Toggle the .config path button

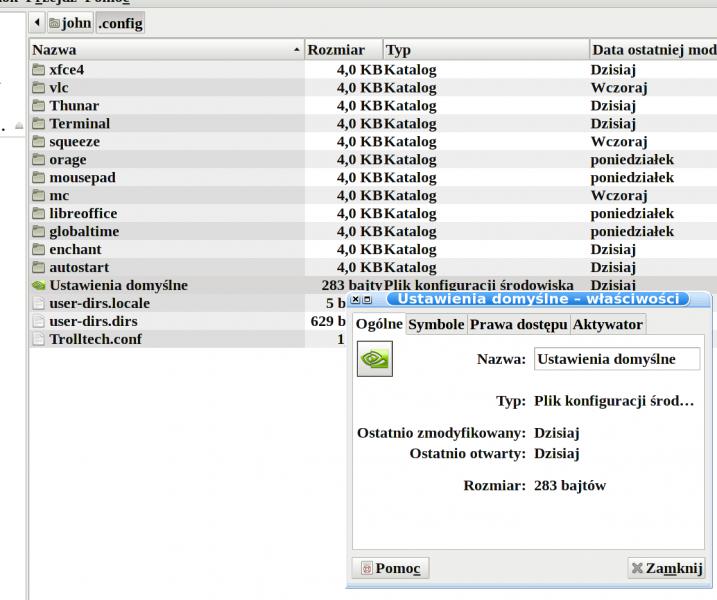(120, 22)
